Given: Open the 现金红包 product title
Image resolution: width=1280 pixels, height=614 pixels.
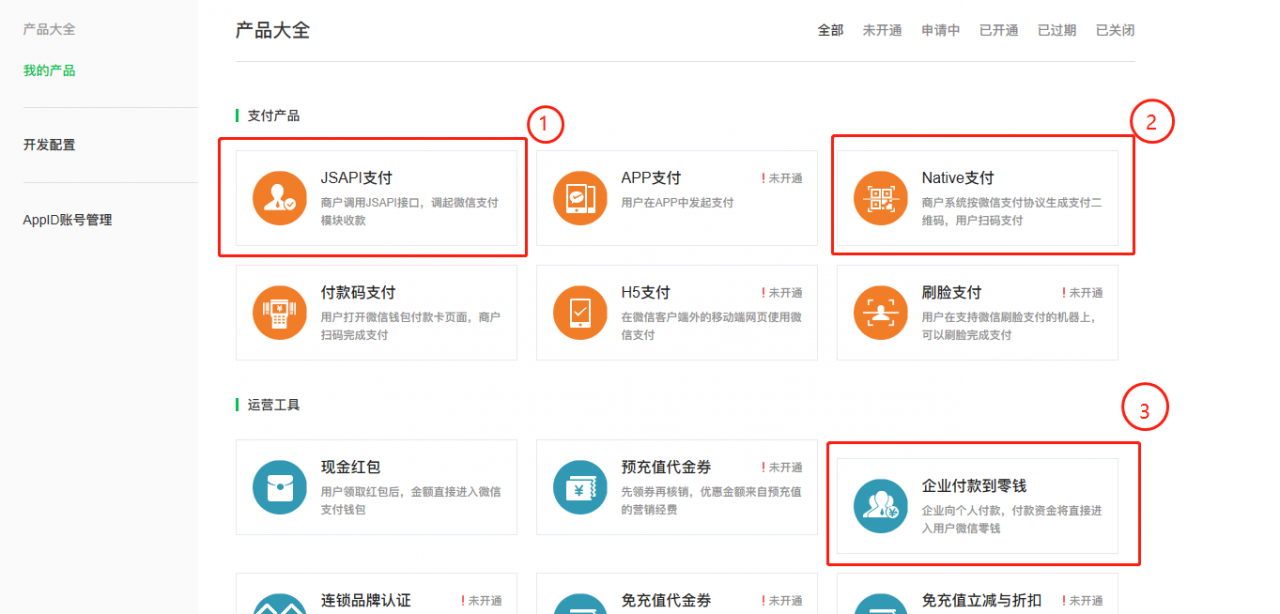Looking at the screenshot, I should pyautogui.click(x=350, y=467).
